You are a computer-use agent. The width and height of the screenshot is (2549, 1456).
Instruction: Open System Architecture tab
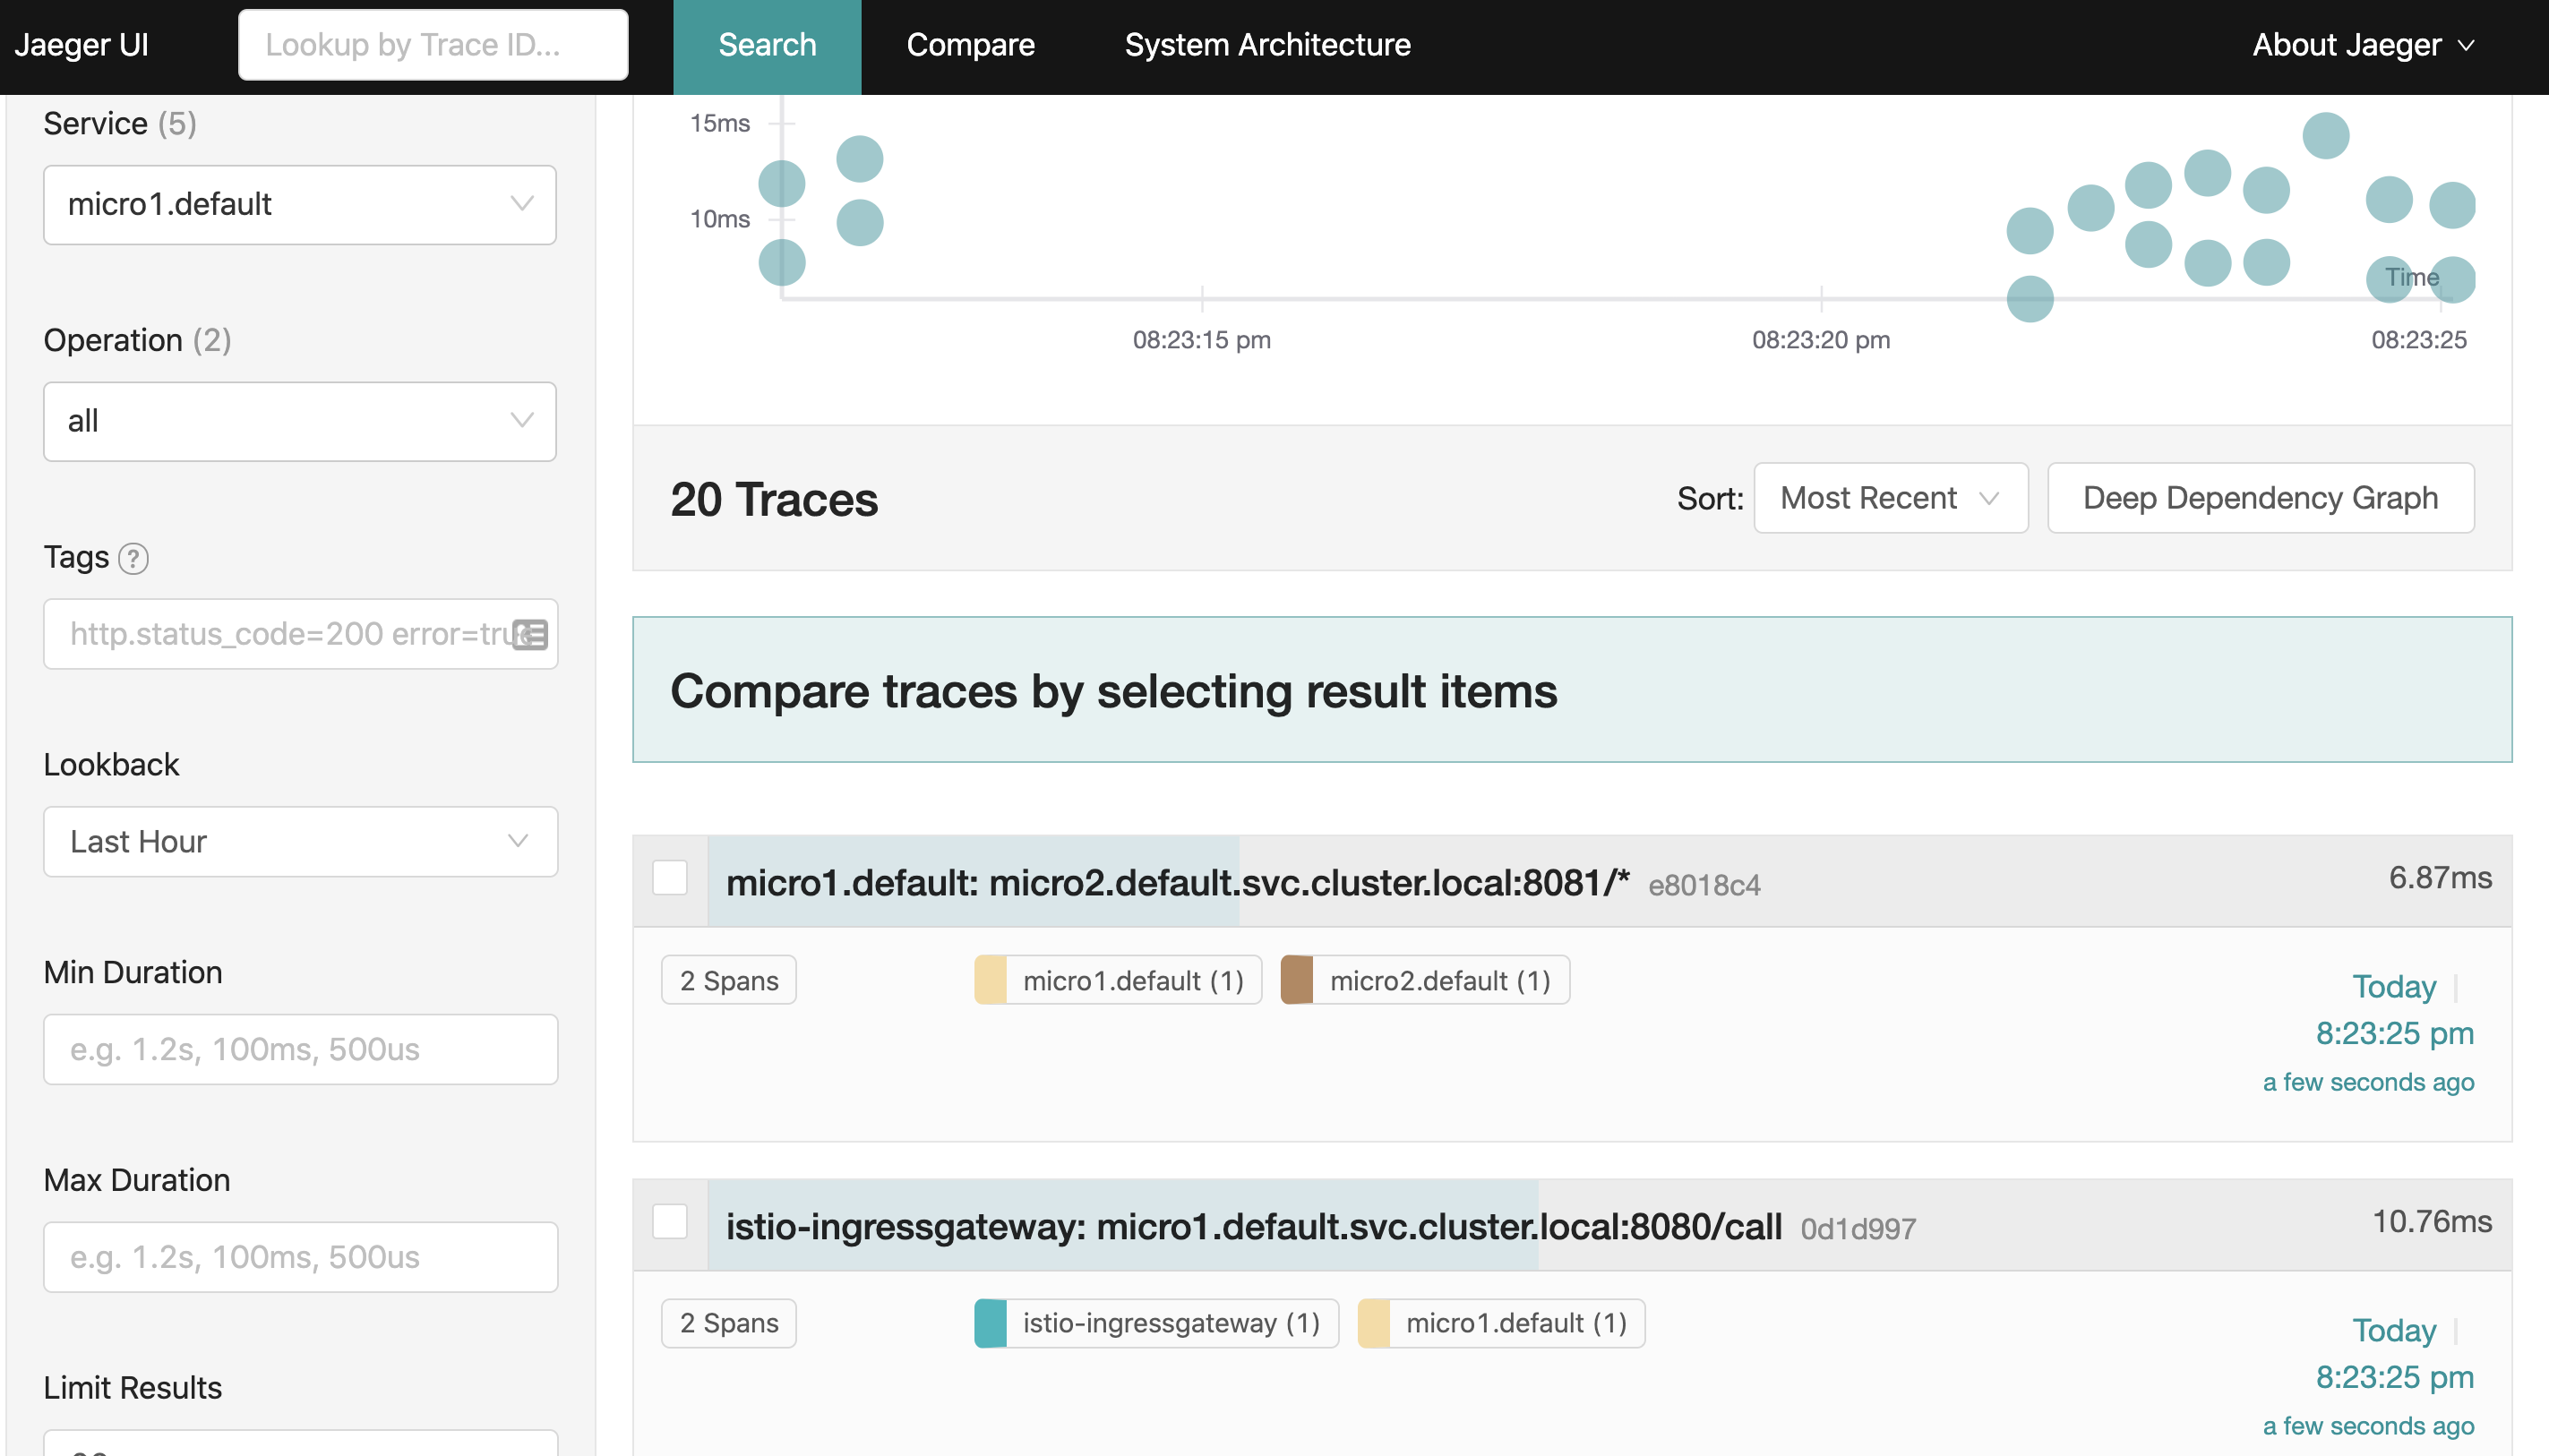pyautogui.click(x=1267, y=45)
